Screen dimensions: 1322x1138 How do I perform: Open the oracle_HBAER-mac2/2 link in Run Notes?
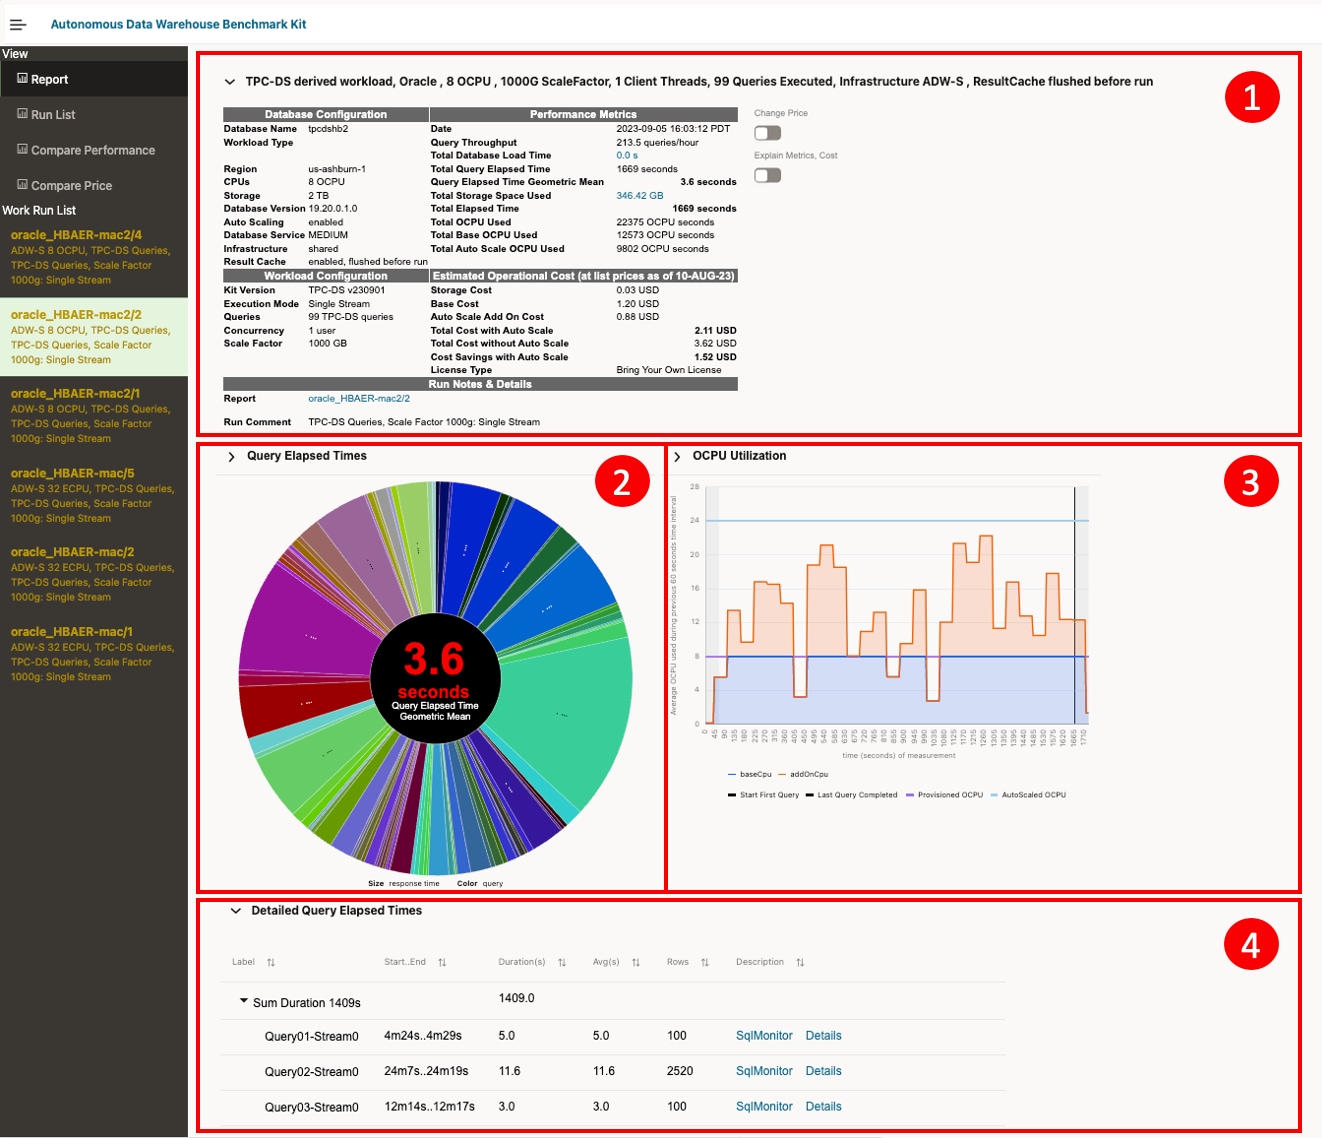pyautogui.click(x=359, y=398)
